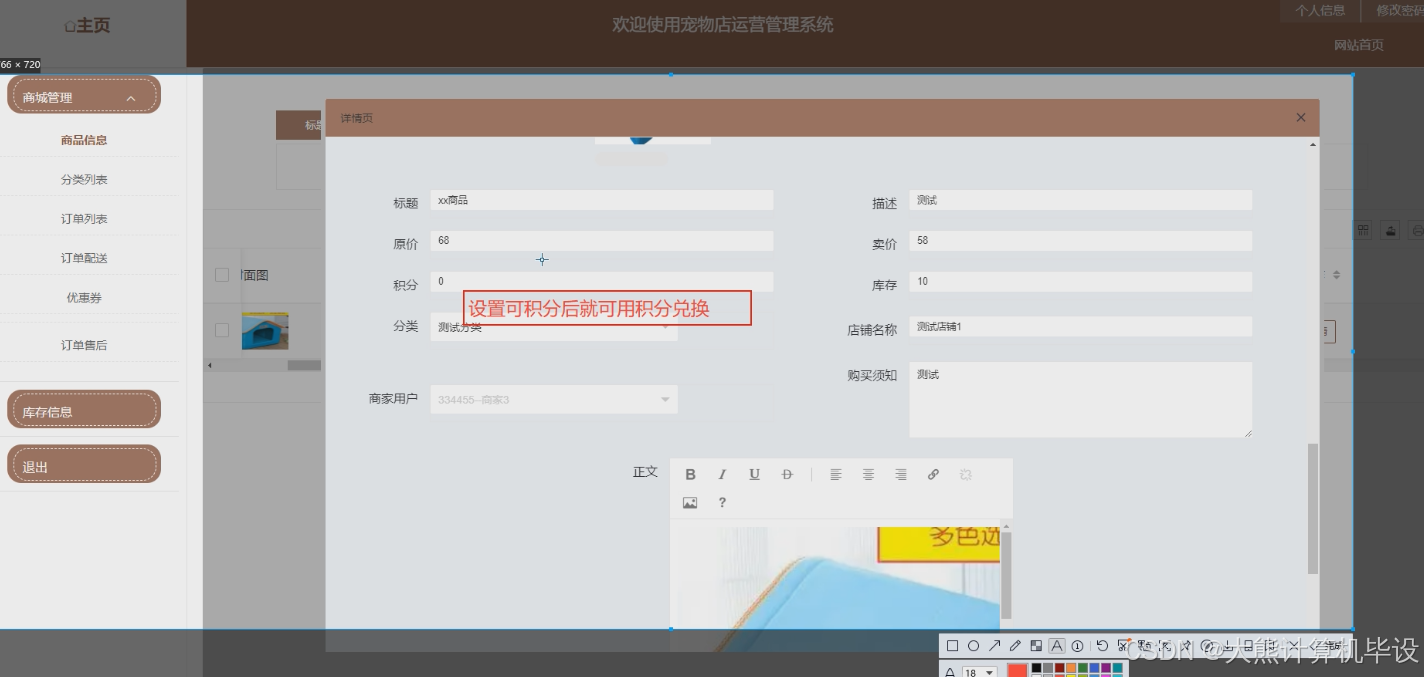Center-align the editor text
Image resolution: width=1424 pixels, height=677 pixels.
pos(868,475)
